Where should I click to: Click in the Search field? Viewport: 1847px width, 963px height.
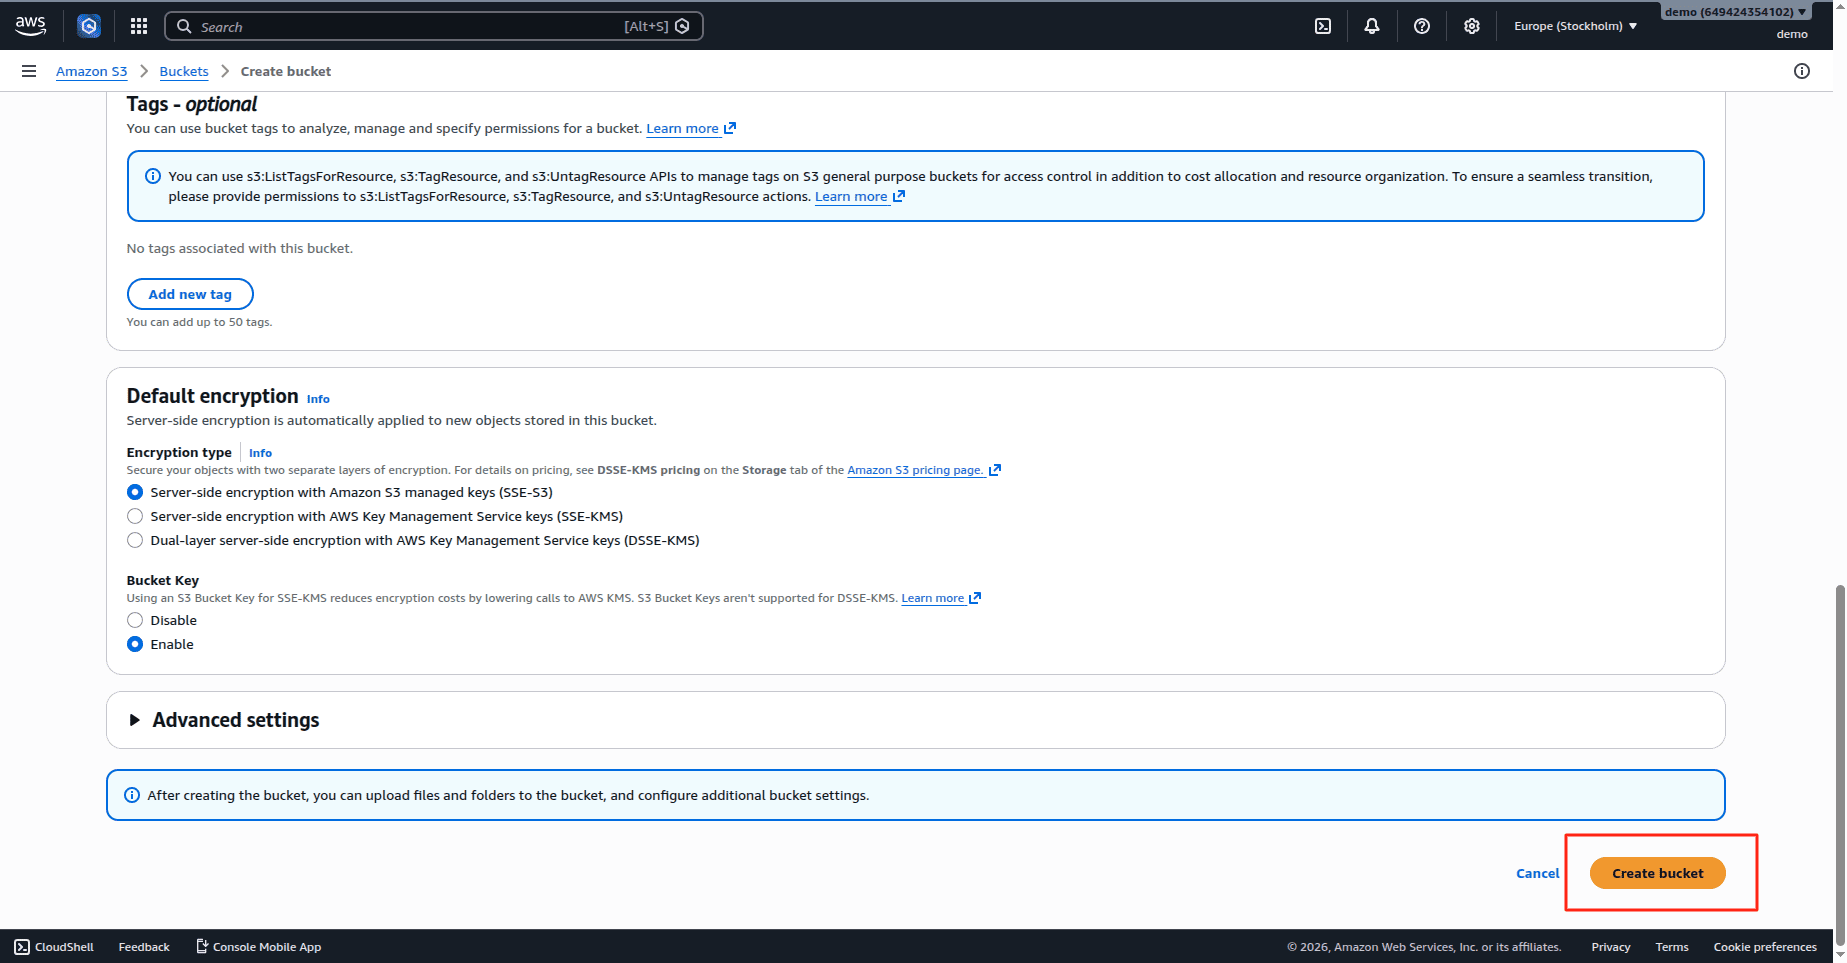point(434,26)
